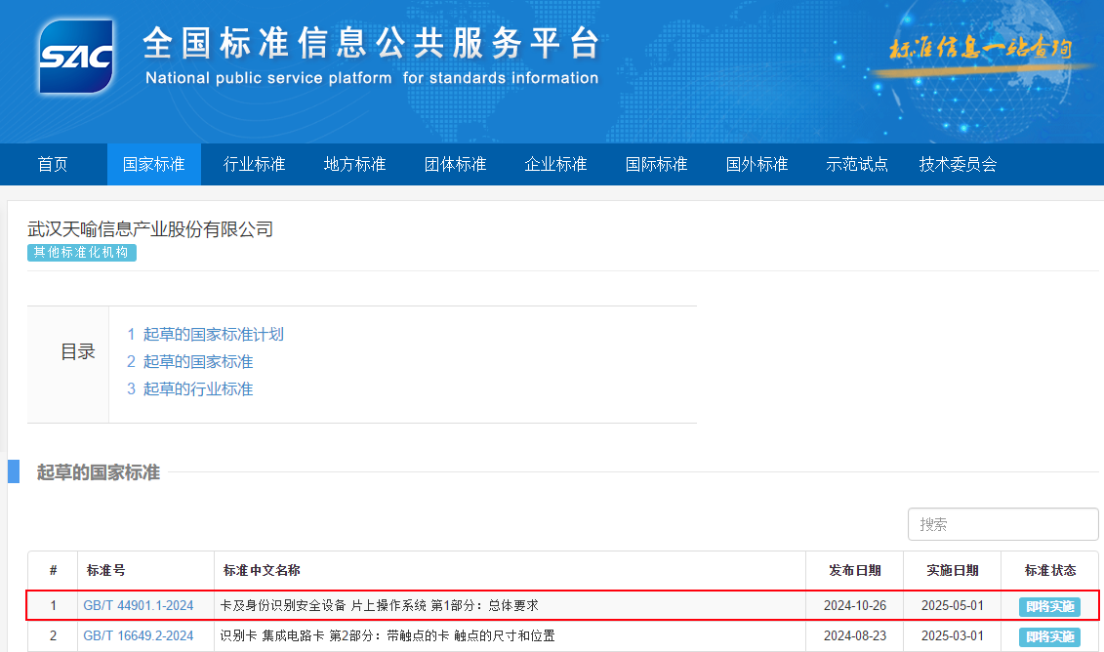Screen dimensions: 1104x652
Task: Click the 即将实施 status badge on row 1
Action: [1051, 606]
